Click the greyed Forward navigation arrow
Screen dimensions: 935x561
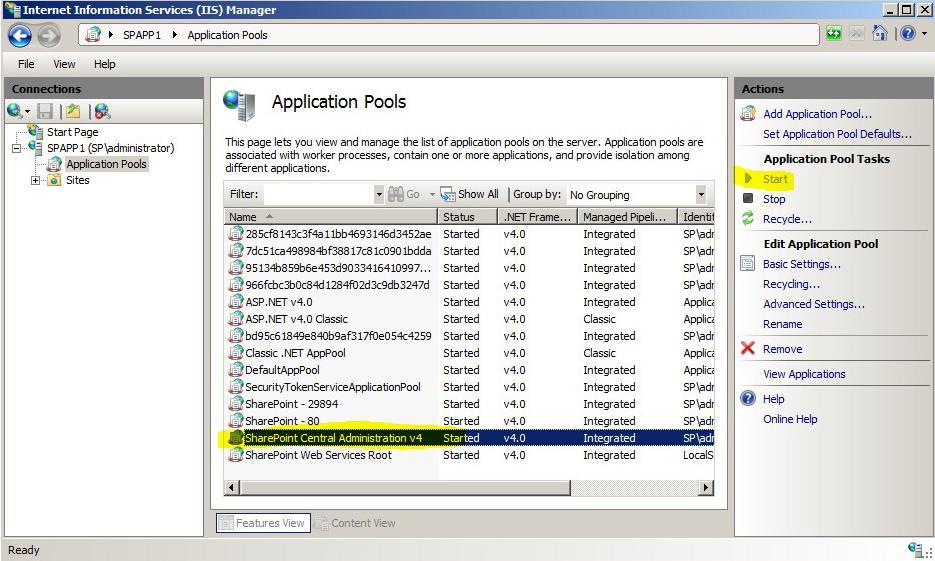[49, 36]
